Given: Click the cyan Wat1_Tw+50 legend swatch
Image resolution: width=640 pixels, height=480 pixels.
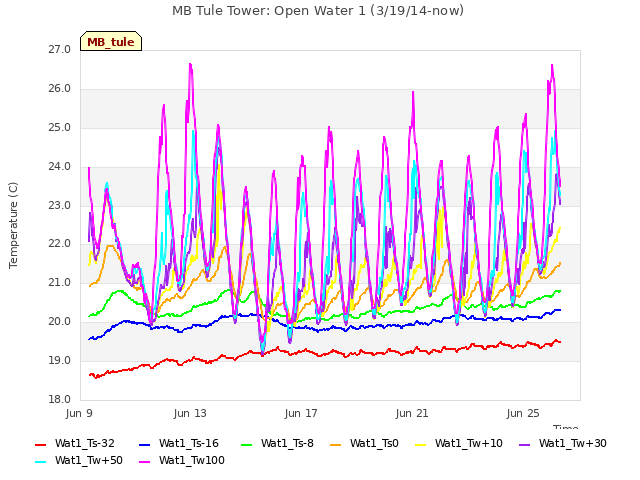Looking at the screenshot, I should [41, 462].
